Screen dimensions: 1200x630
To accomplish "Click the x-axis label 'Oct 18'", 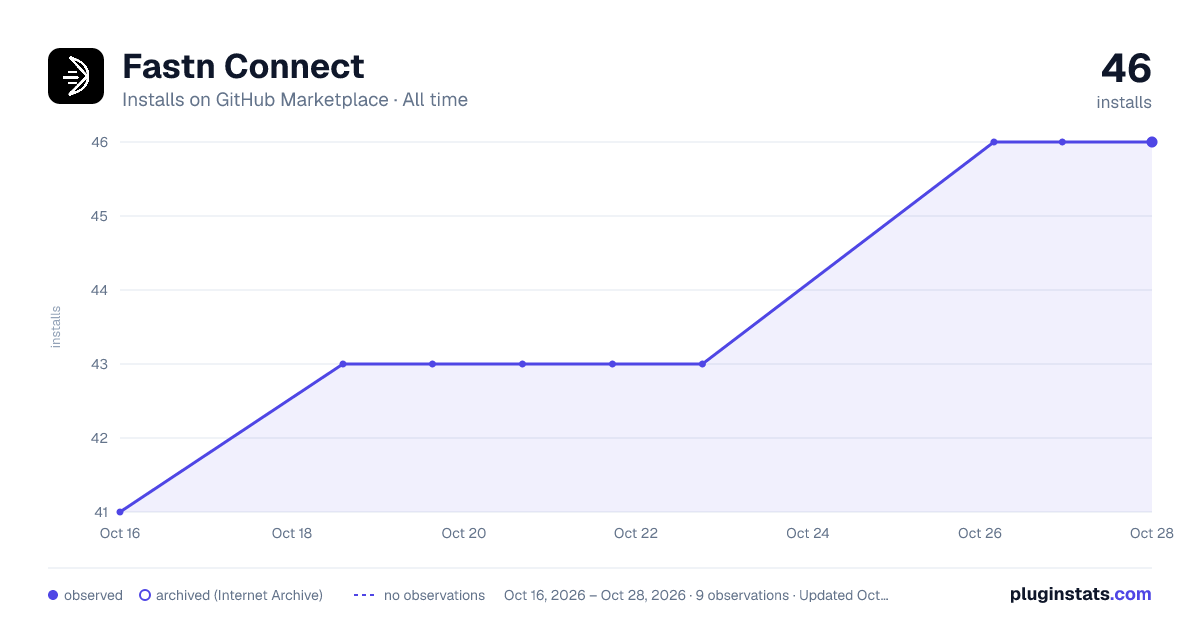I will tap(292, 533).
